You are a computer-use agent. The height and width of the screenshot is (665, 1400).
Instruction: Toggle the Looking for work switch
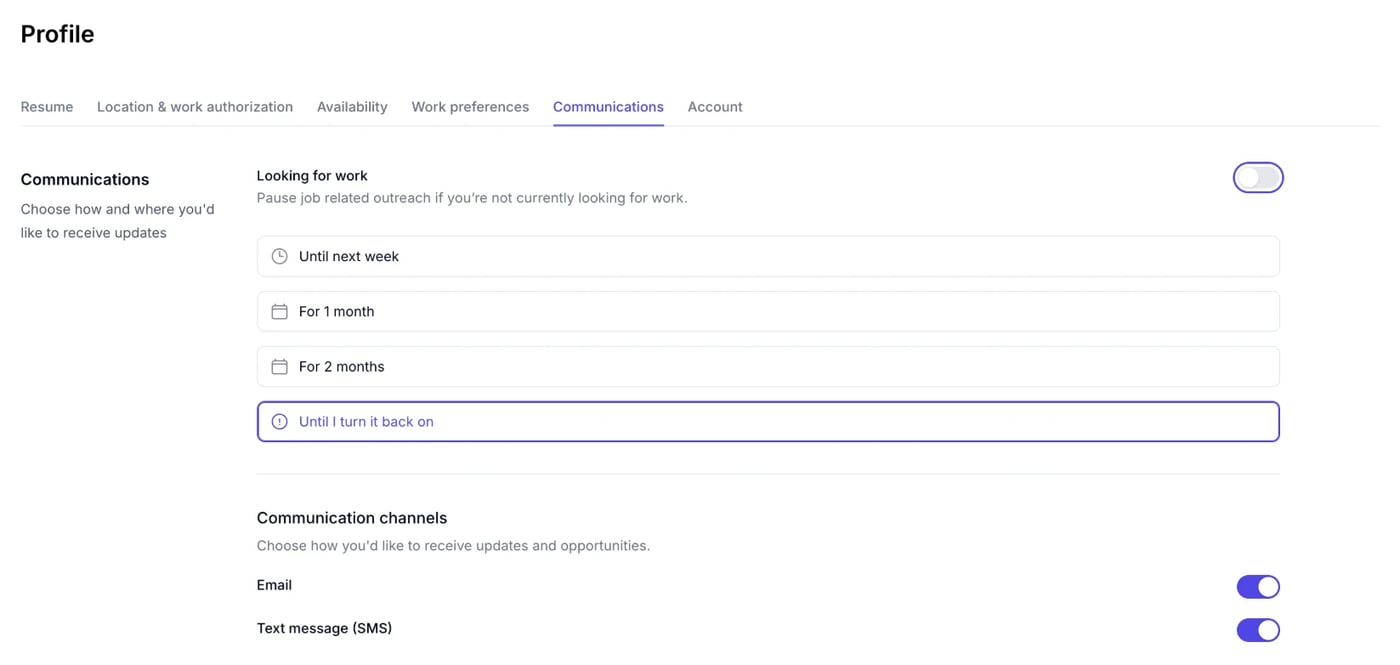[x=1258, y=178]
